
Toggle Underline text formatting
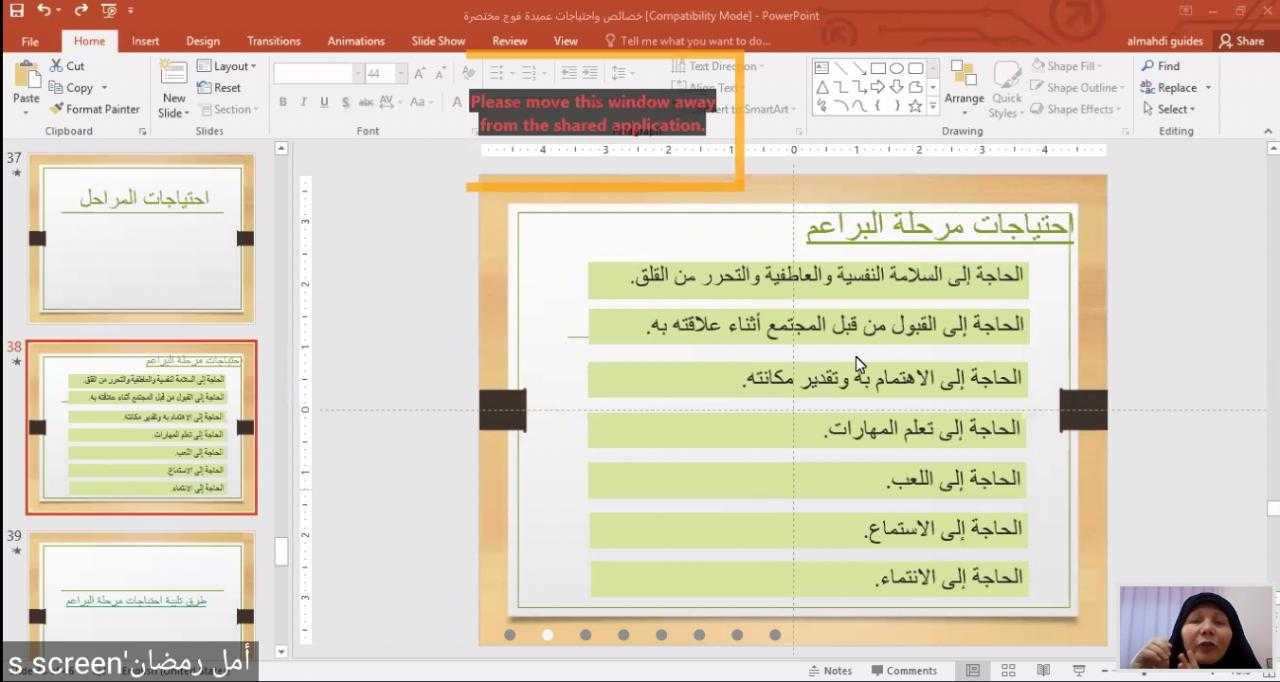pos(324,102)
